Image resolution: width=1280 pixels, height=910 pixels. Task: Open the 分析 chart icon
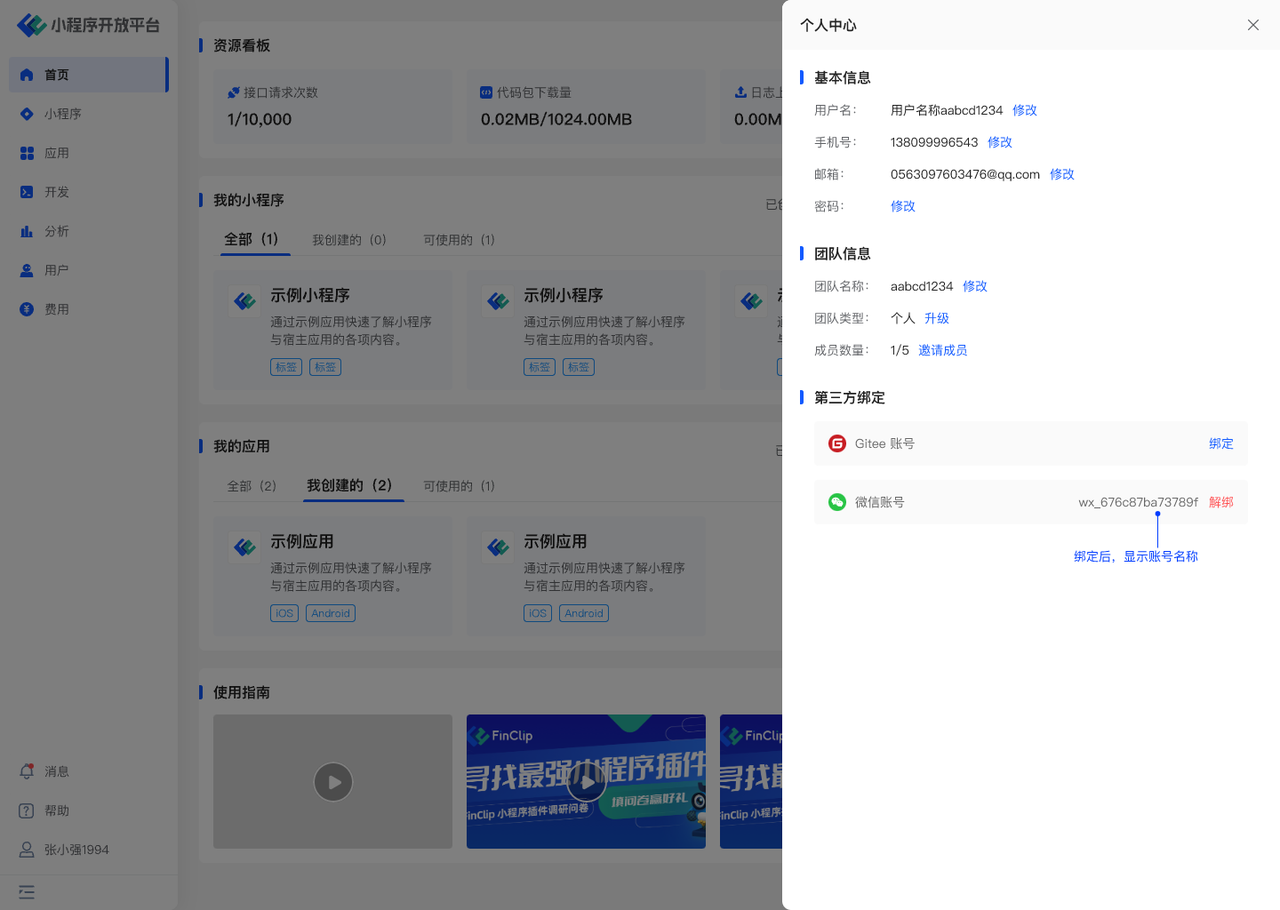point(27,231)
